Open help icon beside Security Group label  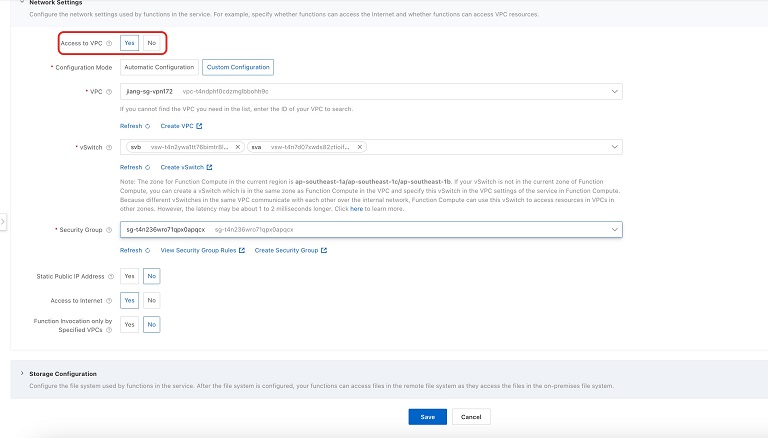[x=109, y=230]
